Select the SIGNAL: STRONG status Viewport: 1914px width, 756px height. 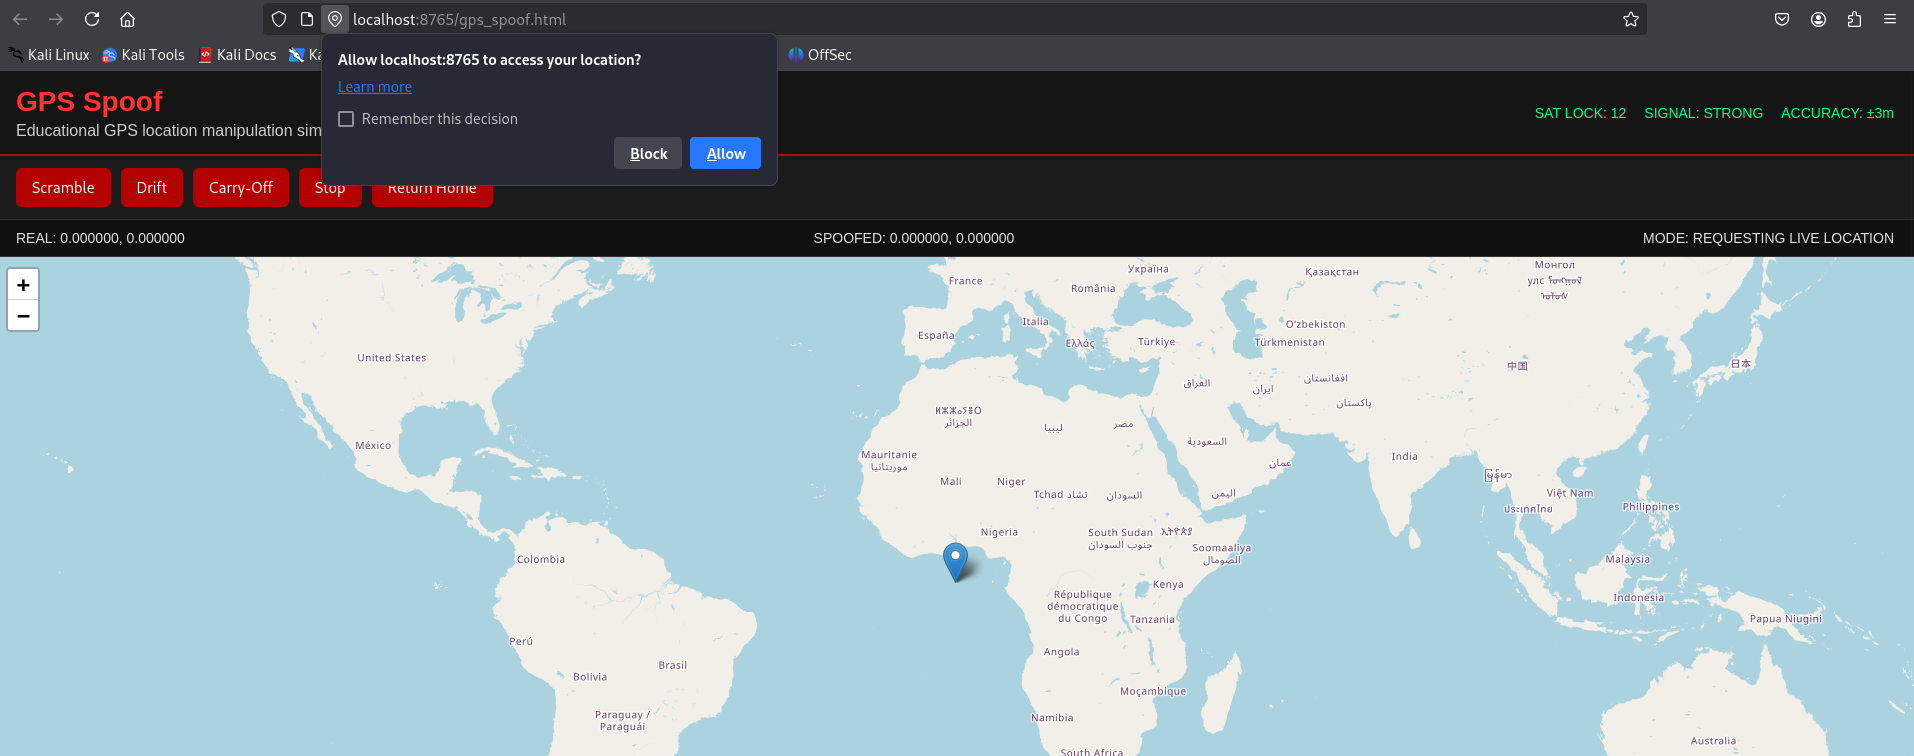pos(1703,113)
